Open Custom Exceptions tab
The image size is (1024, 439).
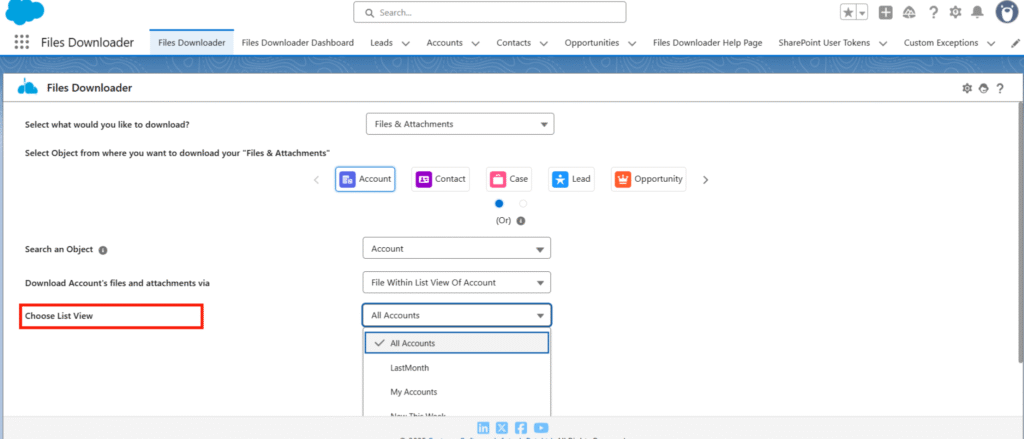click(941, 42)
